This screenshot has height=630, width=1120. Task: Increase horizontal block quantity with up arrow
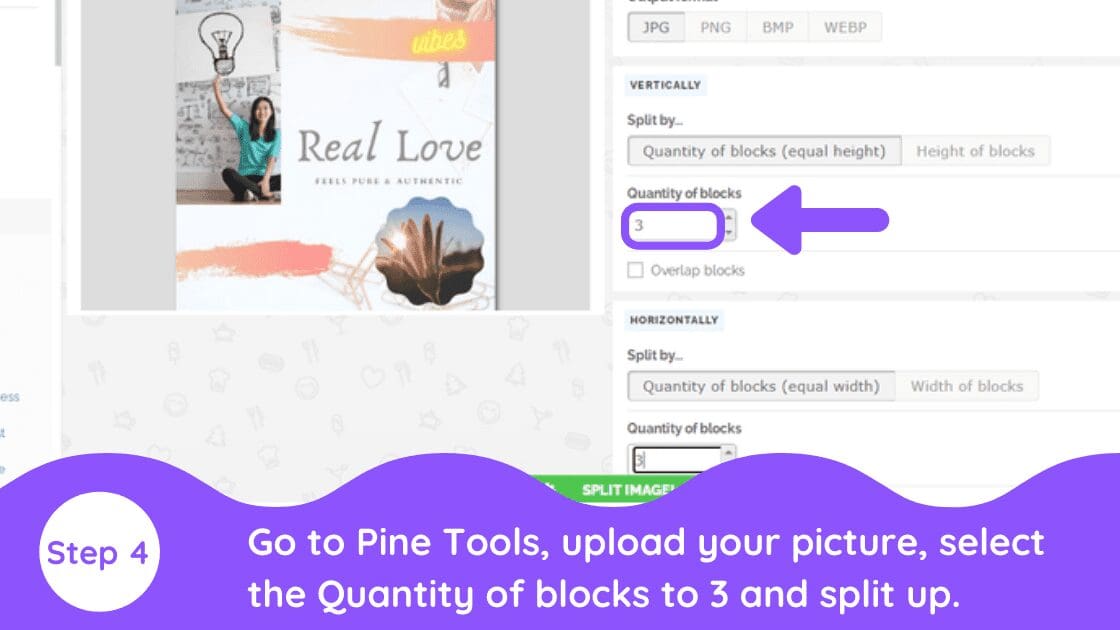[728, 452]
